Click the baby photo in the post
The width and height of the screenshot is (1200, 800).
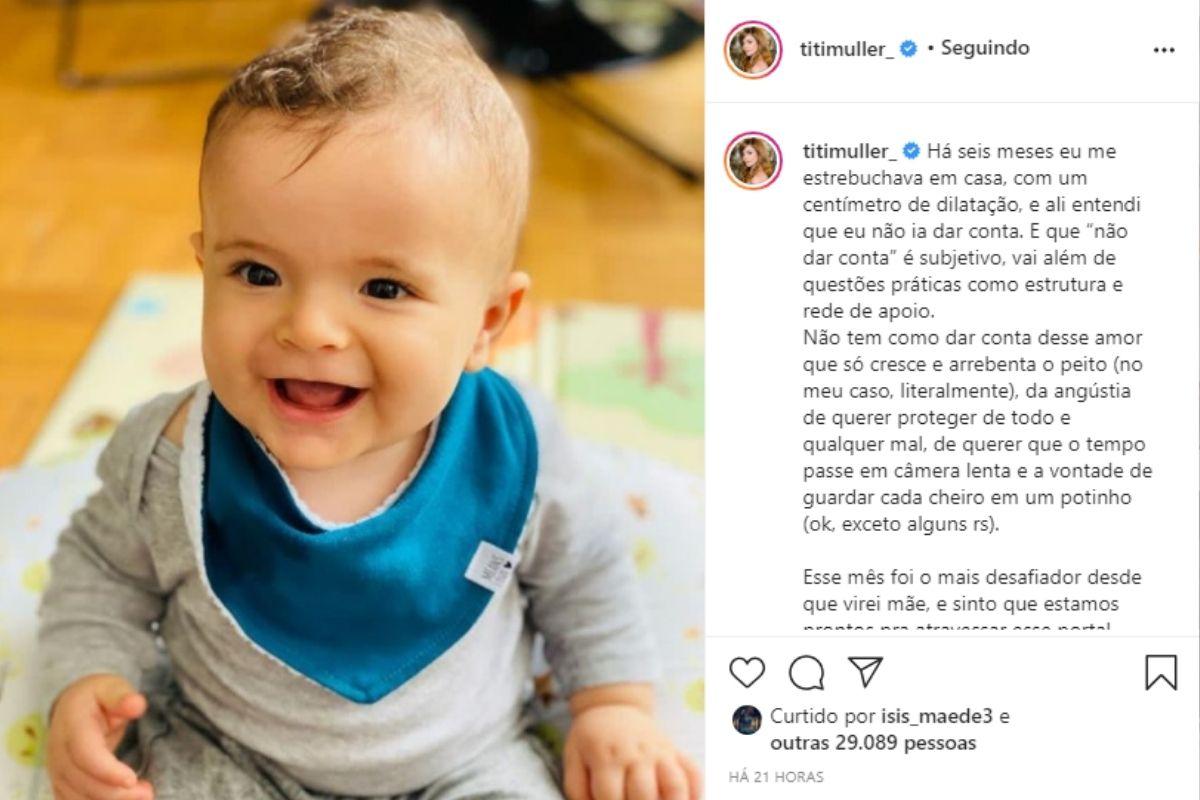(x=352, y=400)
